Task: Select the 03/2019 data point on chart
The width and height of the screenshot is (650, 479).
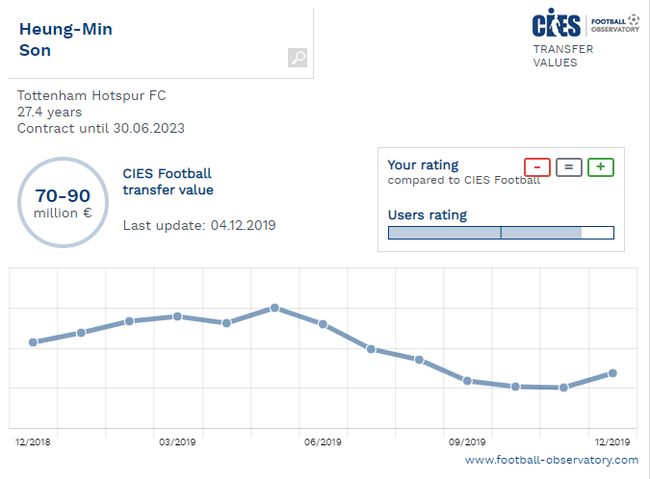Action: pyautogui.click(x=177, y=316)
